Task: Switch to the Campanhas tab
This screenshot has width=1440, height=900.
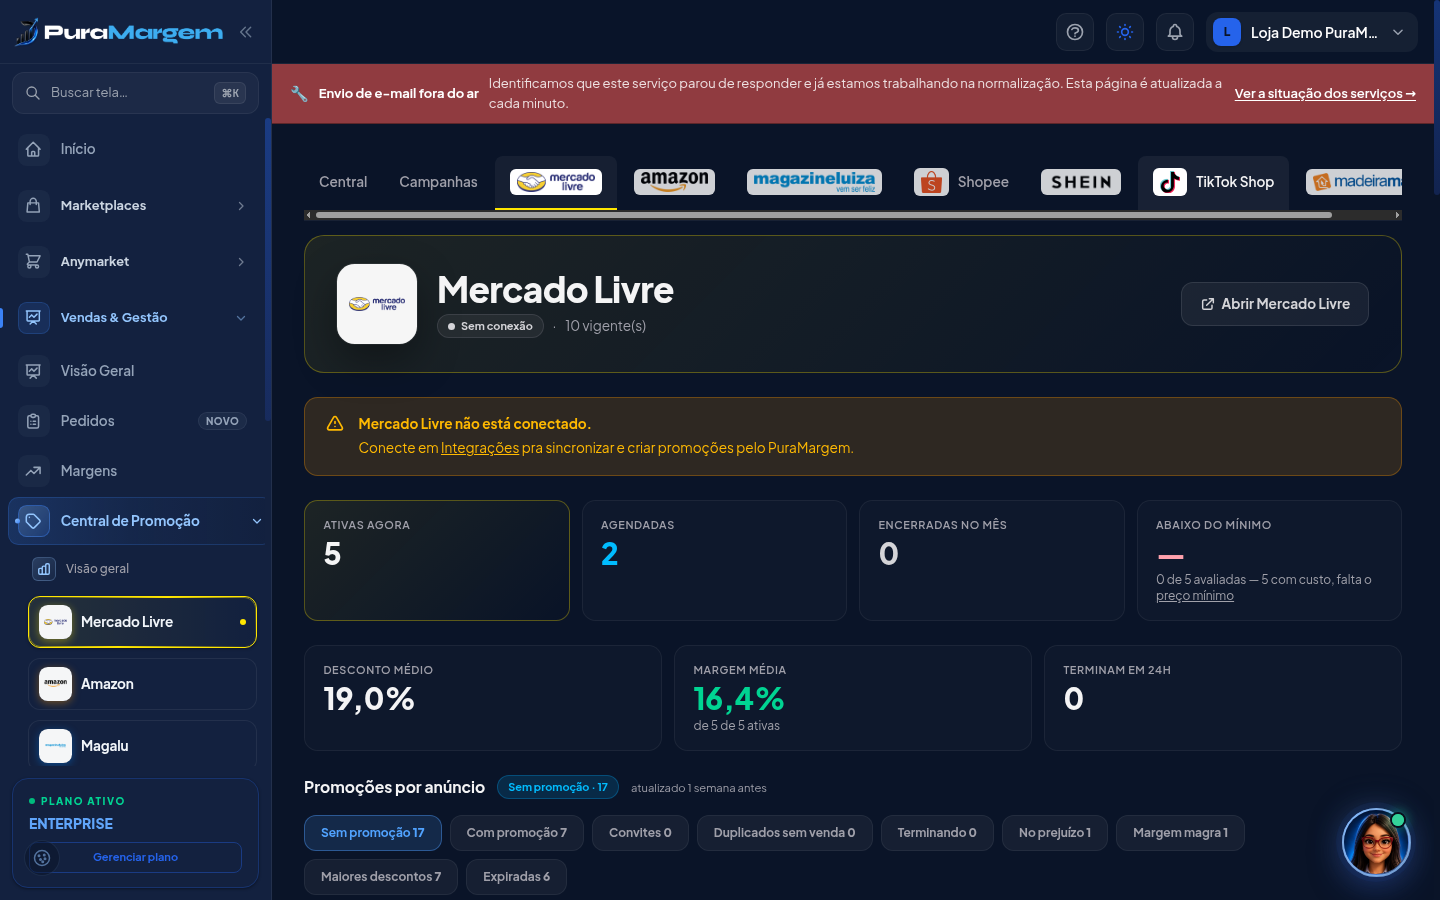Action: pyautogui.click(x=438, y=182)
